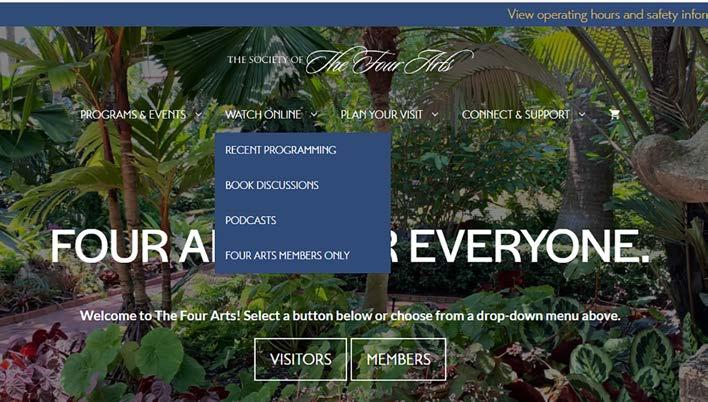The image size is (708, 402).
Task: Click the Members button
Action: pos(398,360)
